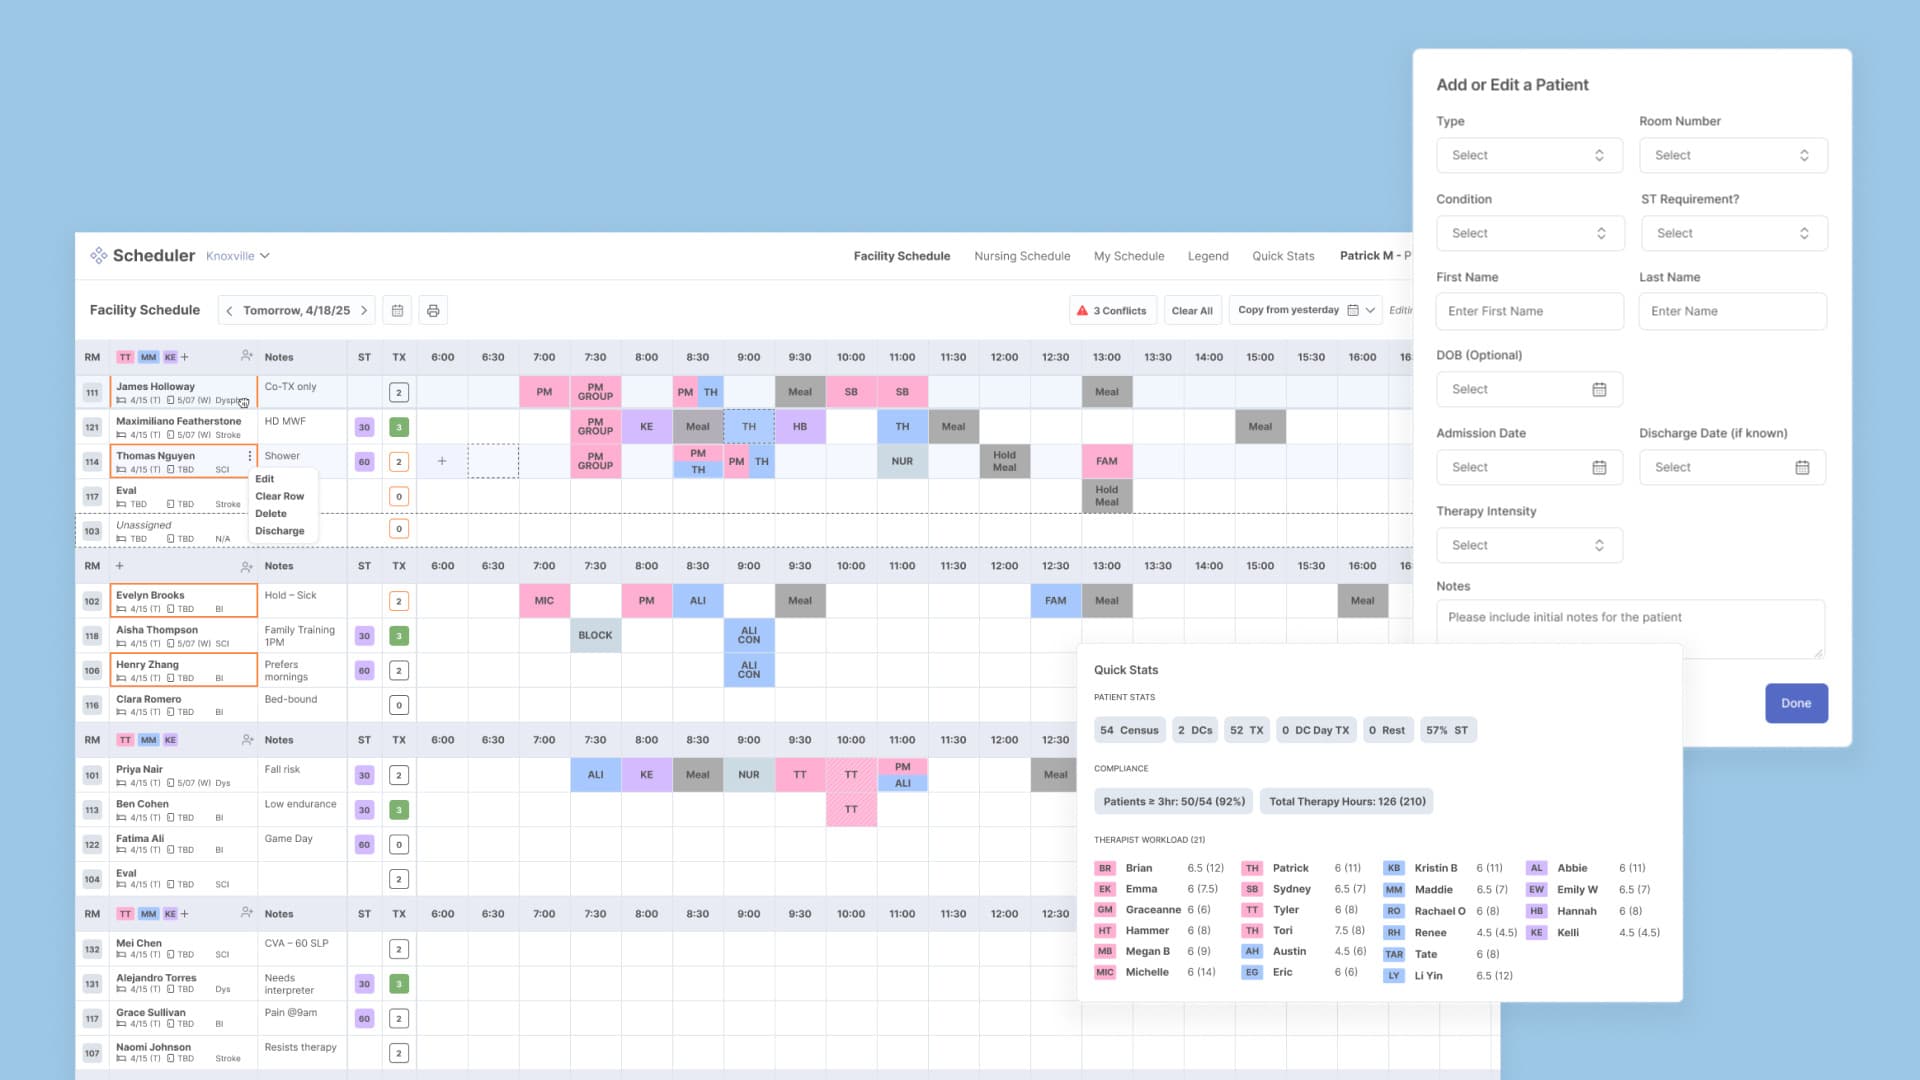This screenshot has height=1080, width=1920.
Task: Click the pink MIC block for Evelyn Brooks
Action: pyautogui.click(x=544, y=601)
